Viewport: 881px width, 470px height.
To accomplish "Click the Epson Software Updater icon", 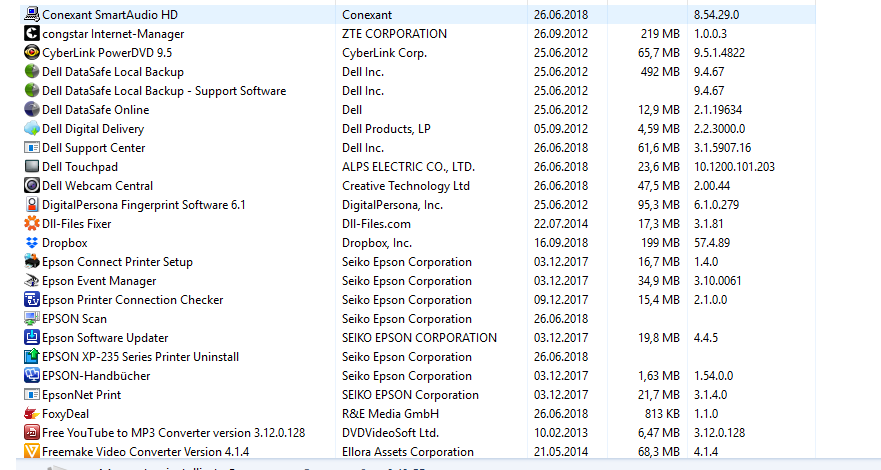I will [x=32, y=337].
